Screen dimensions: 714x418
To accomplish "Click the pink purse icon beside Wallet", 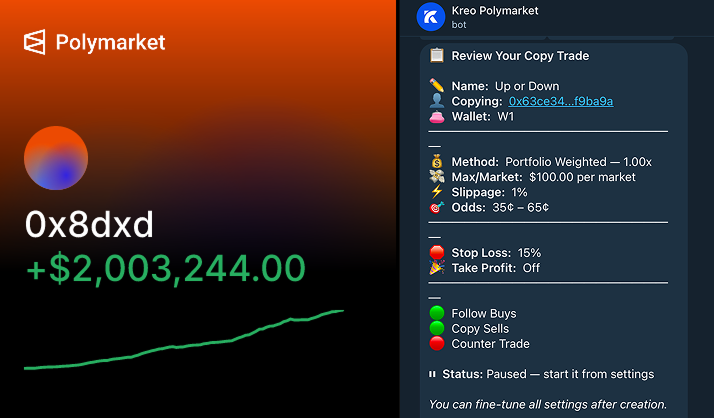I will pyautogui.click(x=437, y=117).
